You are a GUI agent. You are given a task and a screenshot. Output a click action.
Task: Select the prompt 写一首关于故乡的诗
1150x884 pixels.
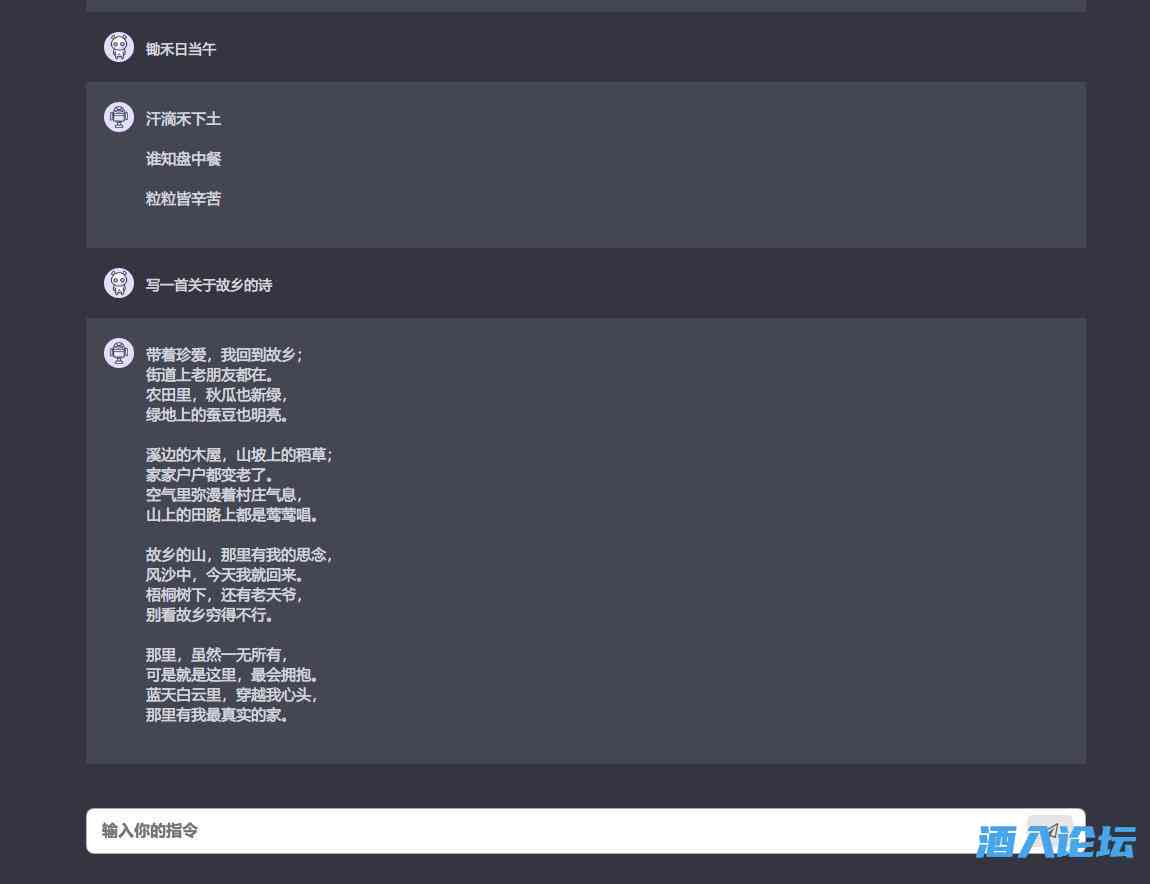click(x=209, y=285)
